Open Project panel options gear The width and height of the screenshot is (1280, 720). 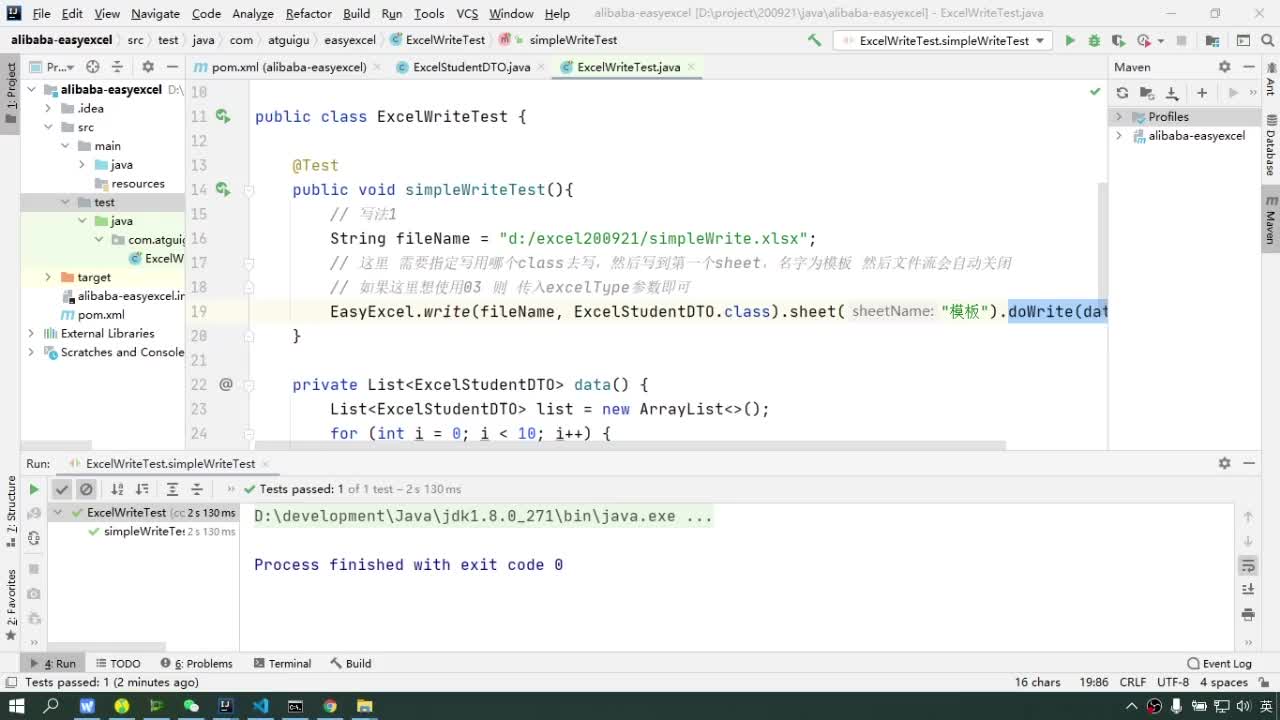click(148, 67)
